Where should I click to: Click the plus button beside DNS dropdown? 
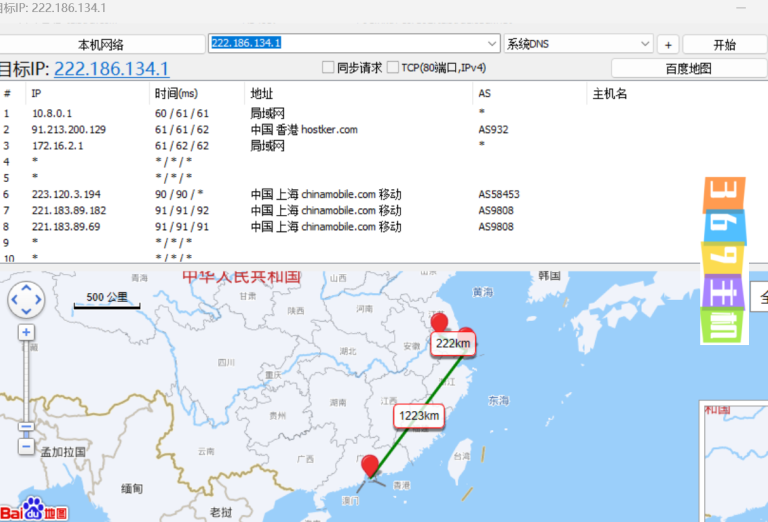click(x=668, y=45)
